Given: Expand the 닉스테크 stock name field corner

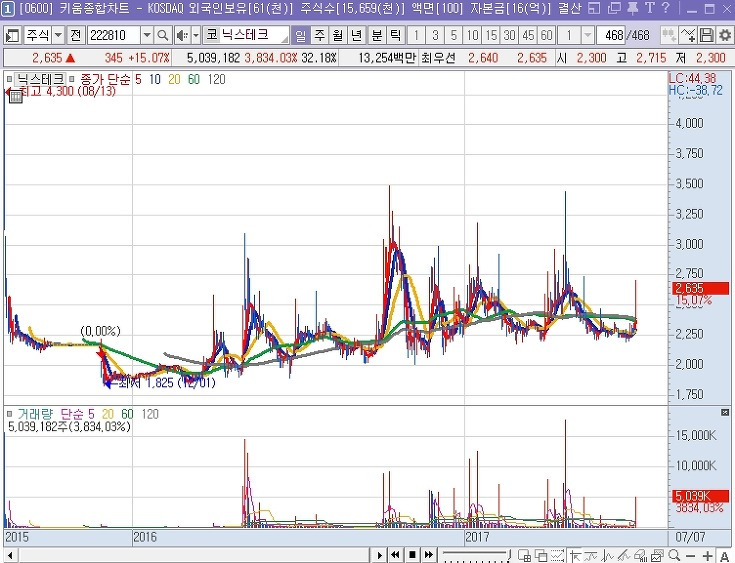Looking at the screenshot, I should 285,39.
